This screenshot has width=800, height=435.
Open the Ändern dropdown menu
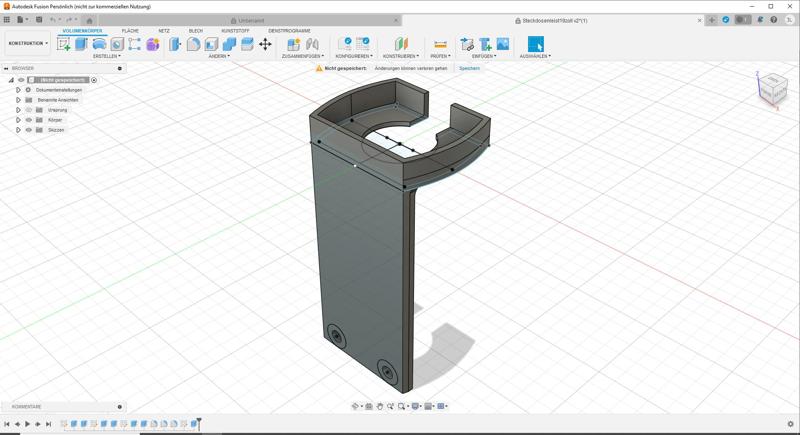pyautogui.click(x=219, y=57)
